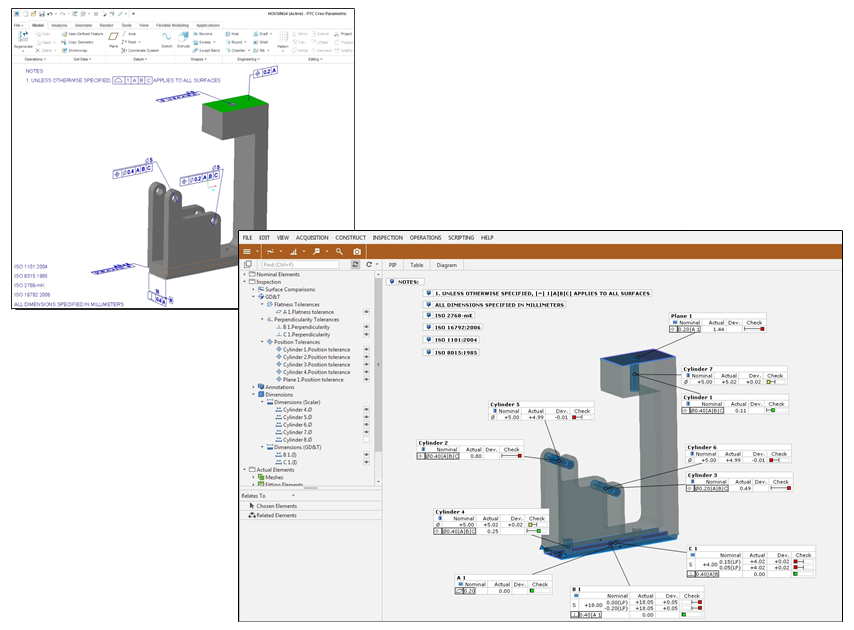Click the hamburger menu icon in the inspection toolbar
The height and width of the screenshot is (630, 854).
247,252
